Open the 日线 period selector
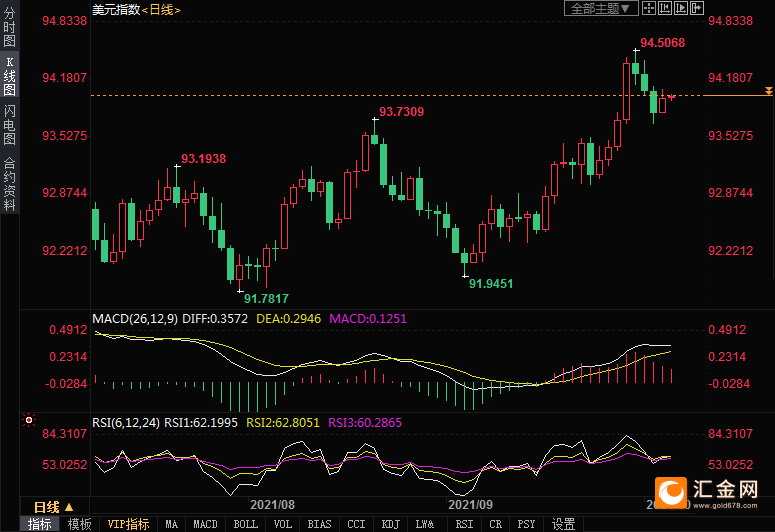This screenshot has height=532, width=775. point(53,507)
